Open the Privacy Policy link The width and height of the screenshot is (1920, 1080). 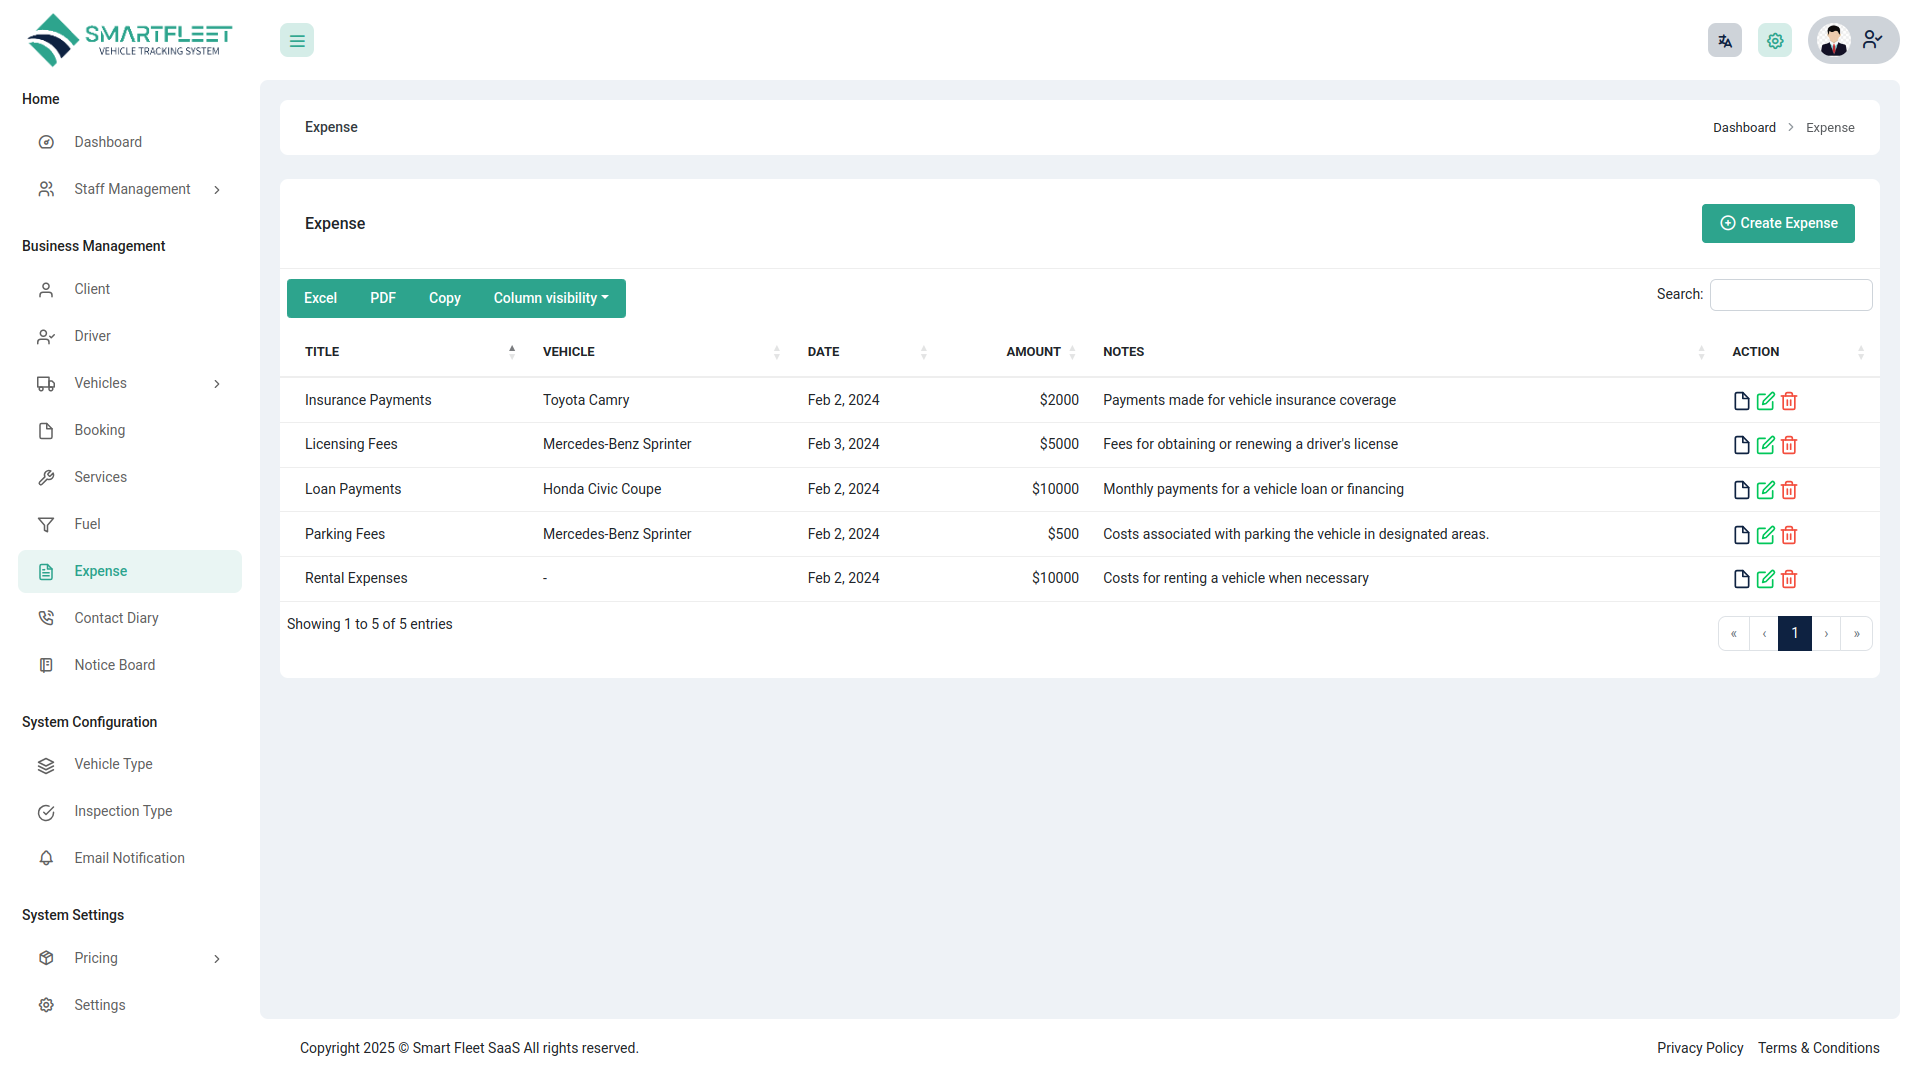tap(1699, 1048)
